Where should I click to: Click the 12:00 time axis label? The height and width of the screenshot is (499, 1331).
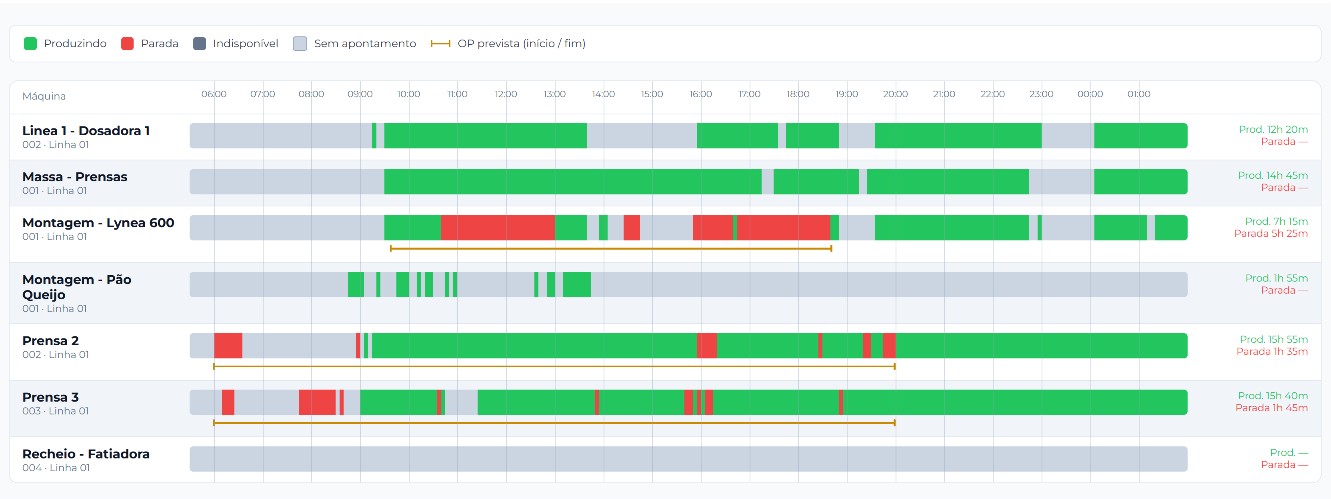[506, 94]
